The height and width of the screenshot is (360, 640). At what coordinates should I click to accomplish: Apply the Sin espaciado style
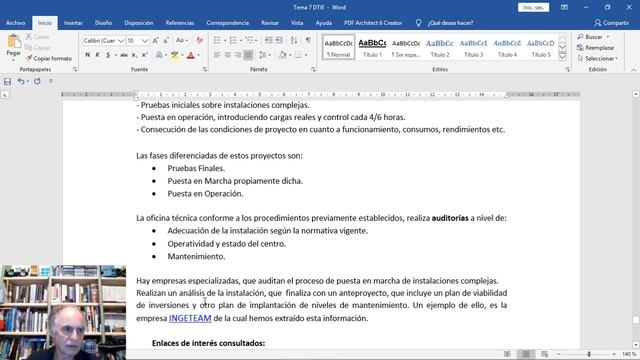point(406,47)
